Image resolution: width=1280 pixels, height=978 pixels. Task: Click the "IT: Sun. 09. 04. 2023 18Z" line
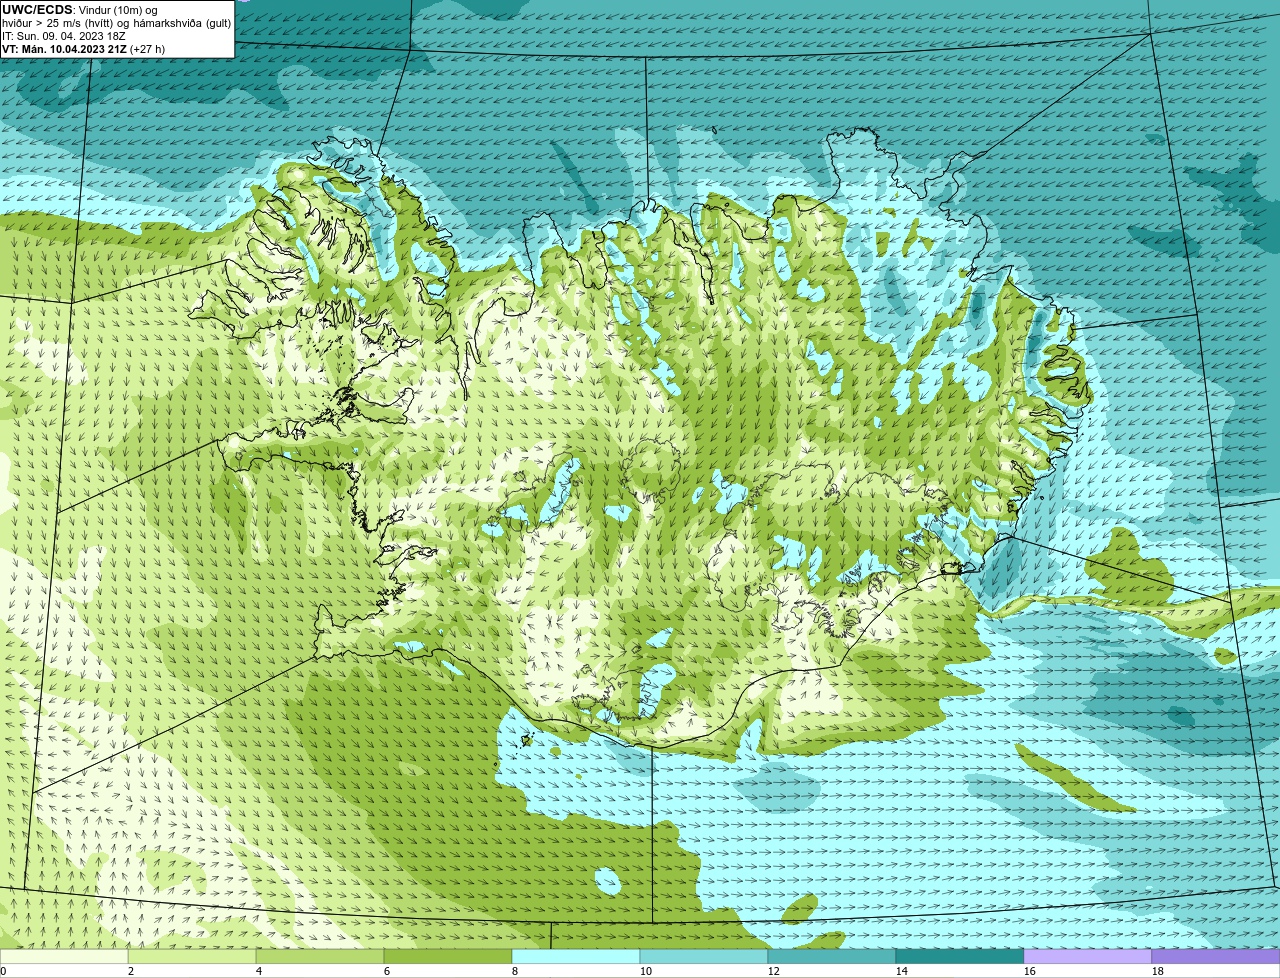(x=64, y=36)
